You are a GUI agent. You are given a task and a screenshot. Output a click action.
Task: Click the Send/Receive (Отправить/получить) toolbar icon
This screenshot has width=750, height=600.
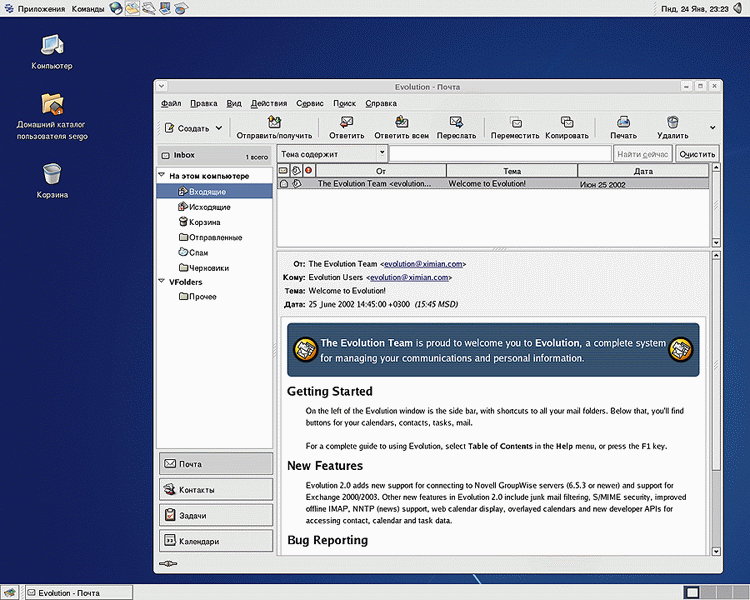pyautogui.click(x=273, y=122)
